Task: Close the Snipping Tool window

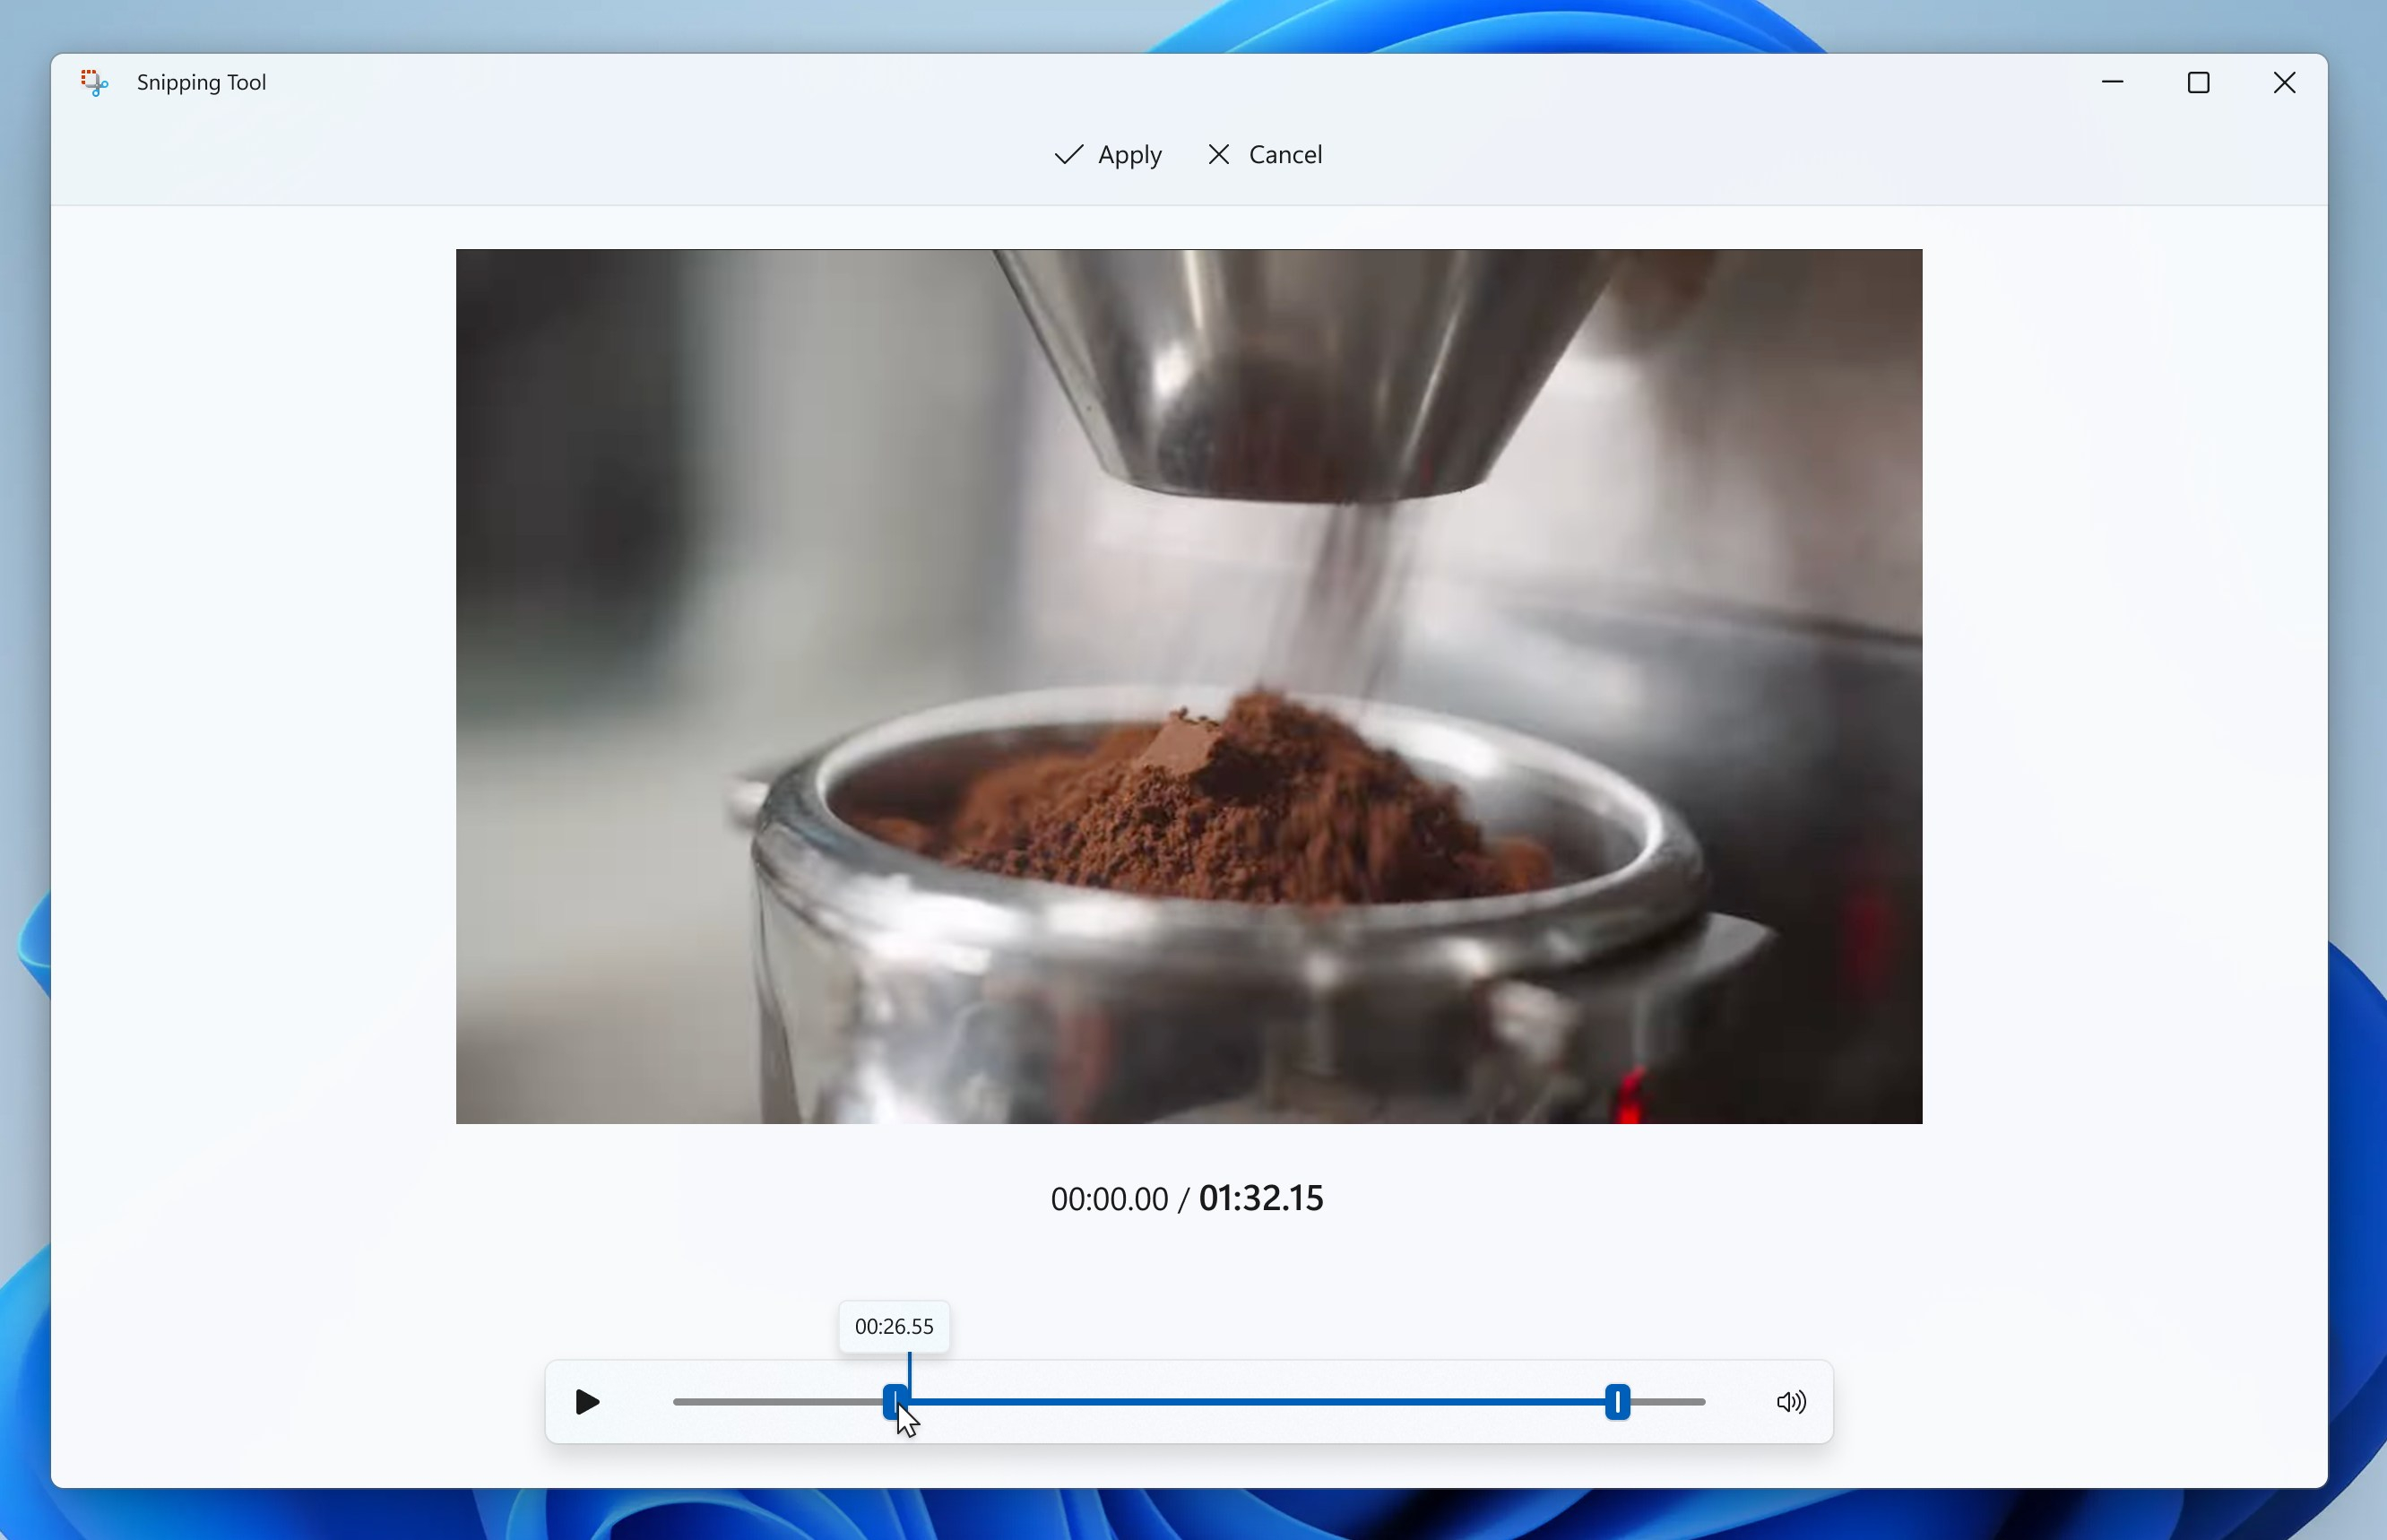Action: pos(2284,82)
